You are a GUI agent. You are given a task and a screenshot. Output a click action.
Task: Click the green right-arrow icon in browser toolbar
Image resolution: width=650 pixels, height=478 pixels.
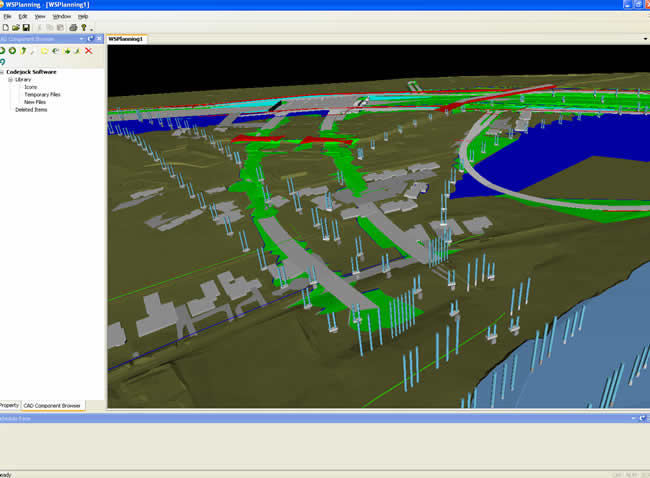click(67, 50)
